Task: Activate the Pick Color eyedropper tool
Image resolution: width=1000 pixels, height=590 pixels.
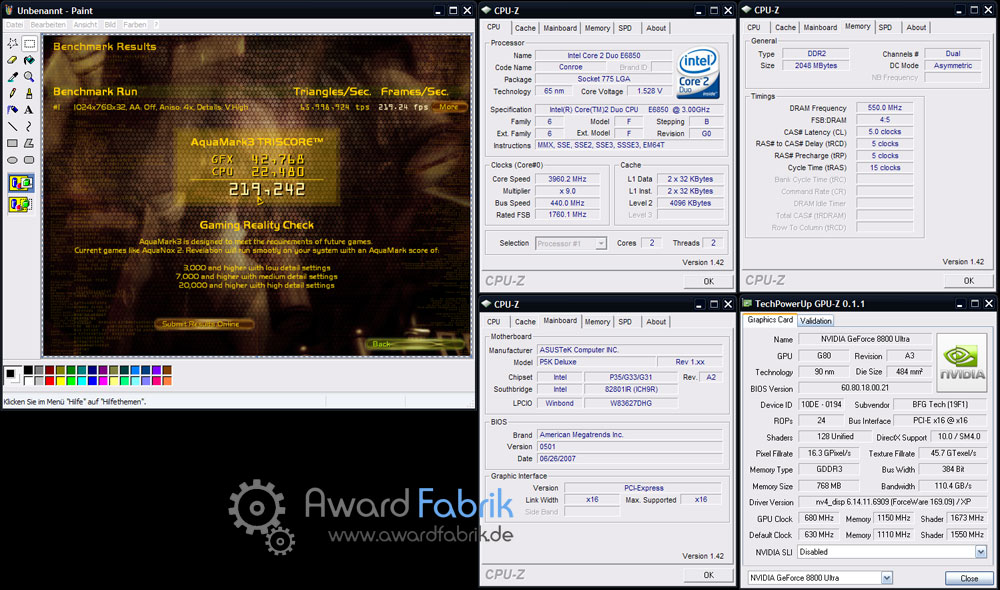Action: pyautogui.click(x=12, y=77)
